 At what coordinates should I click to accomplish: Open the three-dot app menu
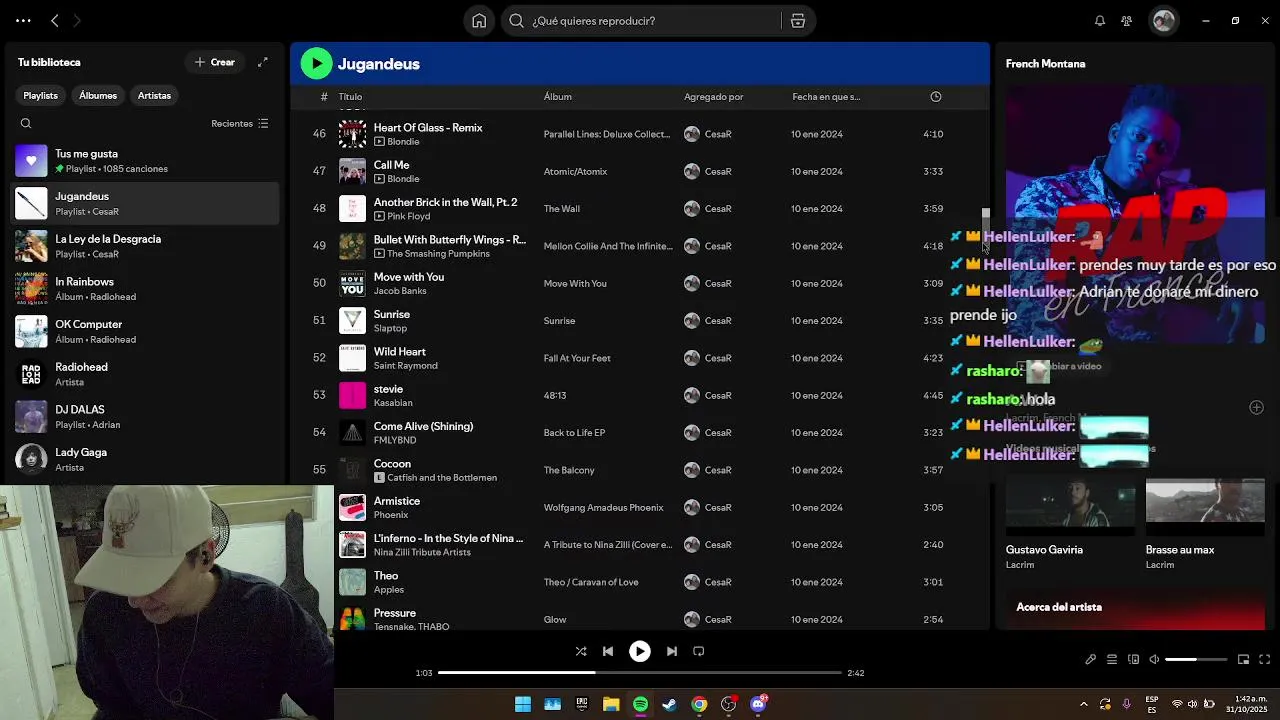(23, 21)
